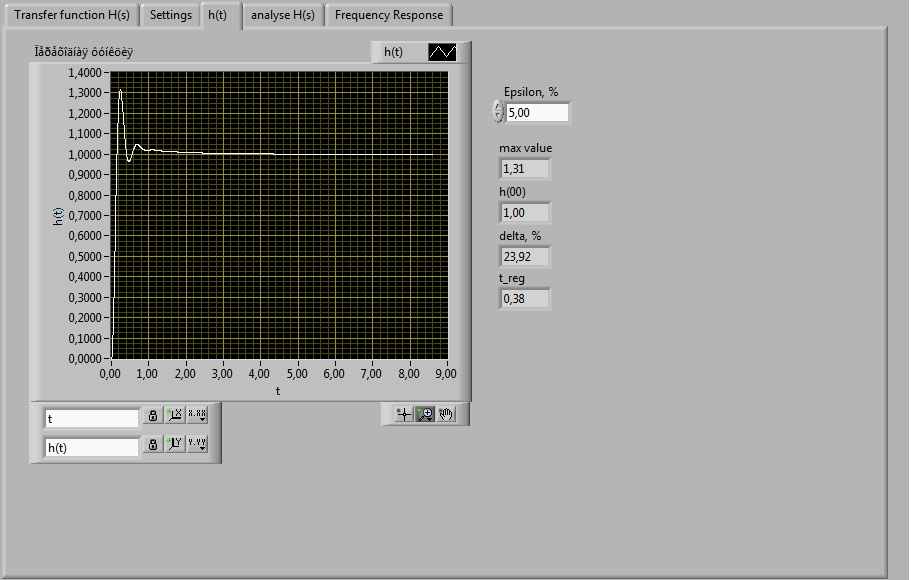Autoscale the Y axis once
The image size is (911, 580).
pyautogui.click(x=174, y=445)
